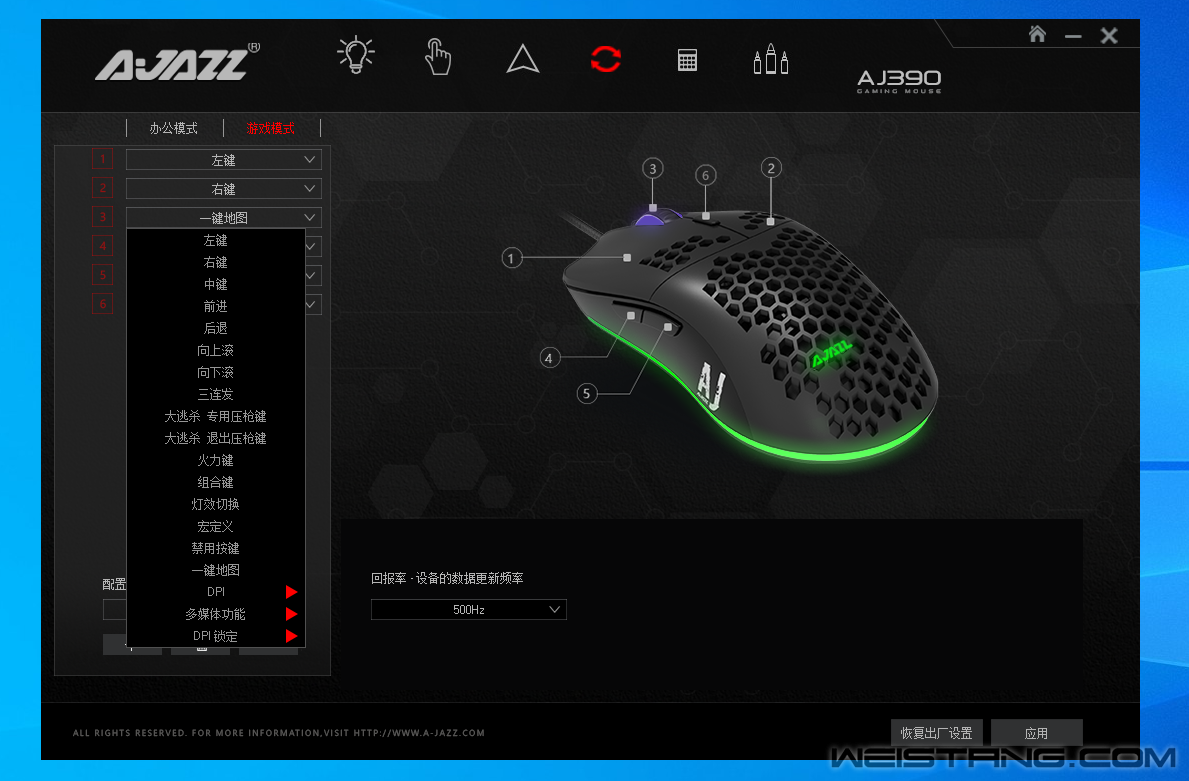This screenshot has height=781, width=1189.
Task: Select red button number 6 box
Action: click(x=102, y=304)
